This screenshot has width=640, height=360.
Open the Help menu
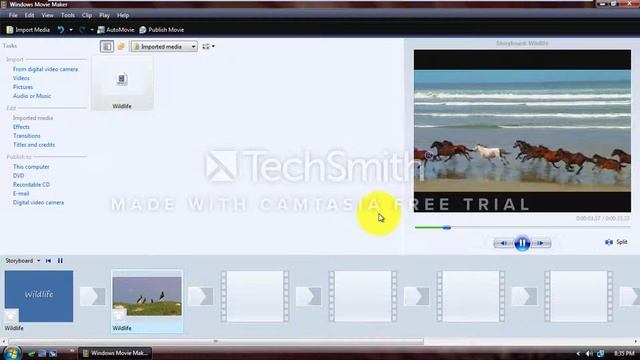click(123, 16)
